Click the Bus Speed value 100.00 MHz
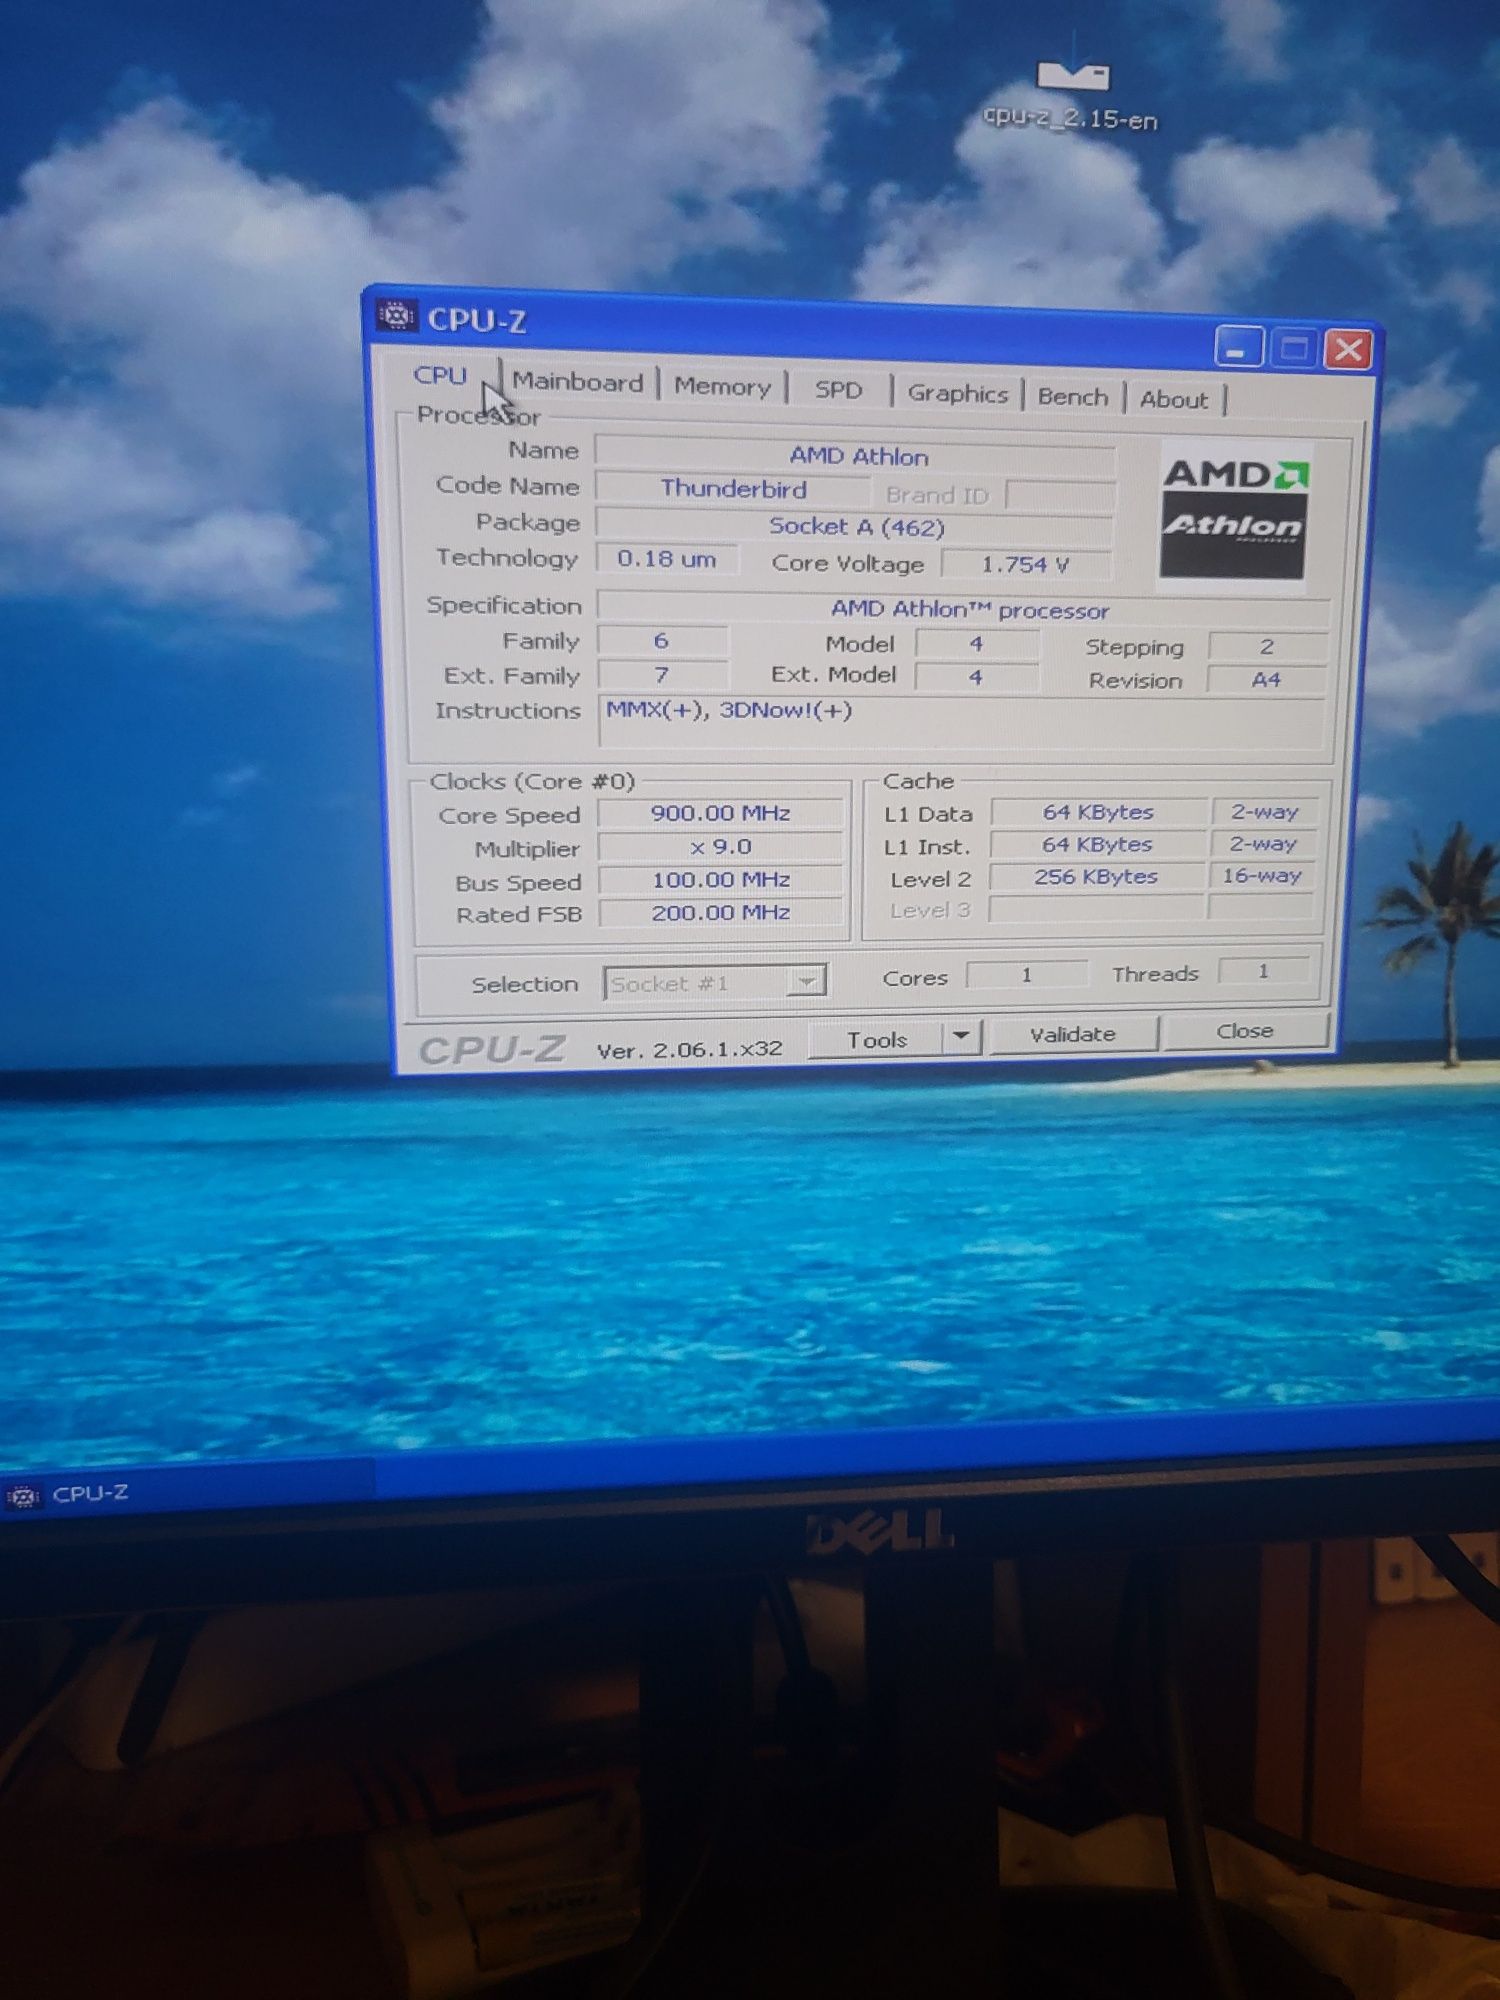This screenshot has height=2000, width=1500. [x=721, y=879]
